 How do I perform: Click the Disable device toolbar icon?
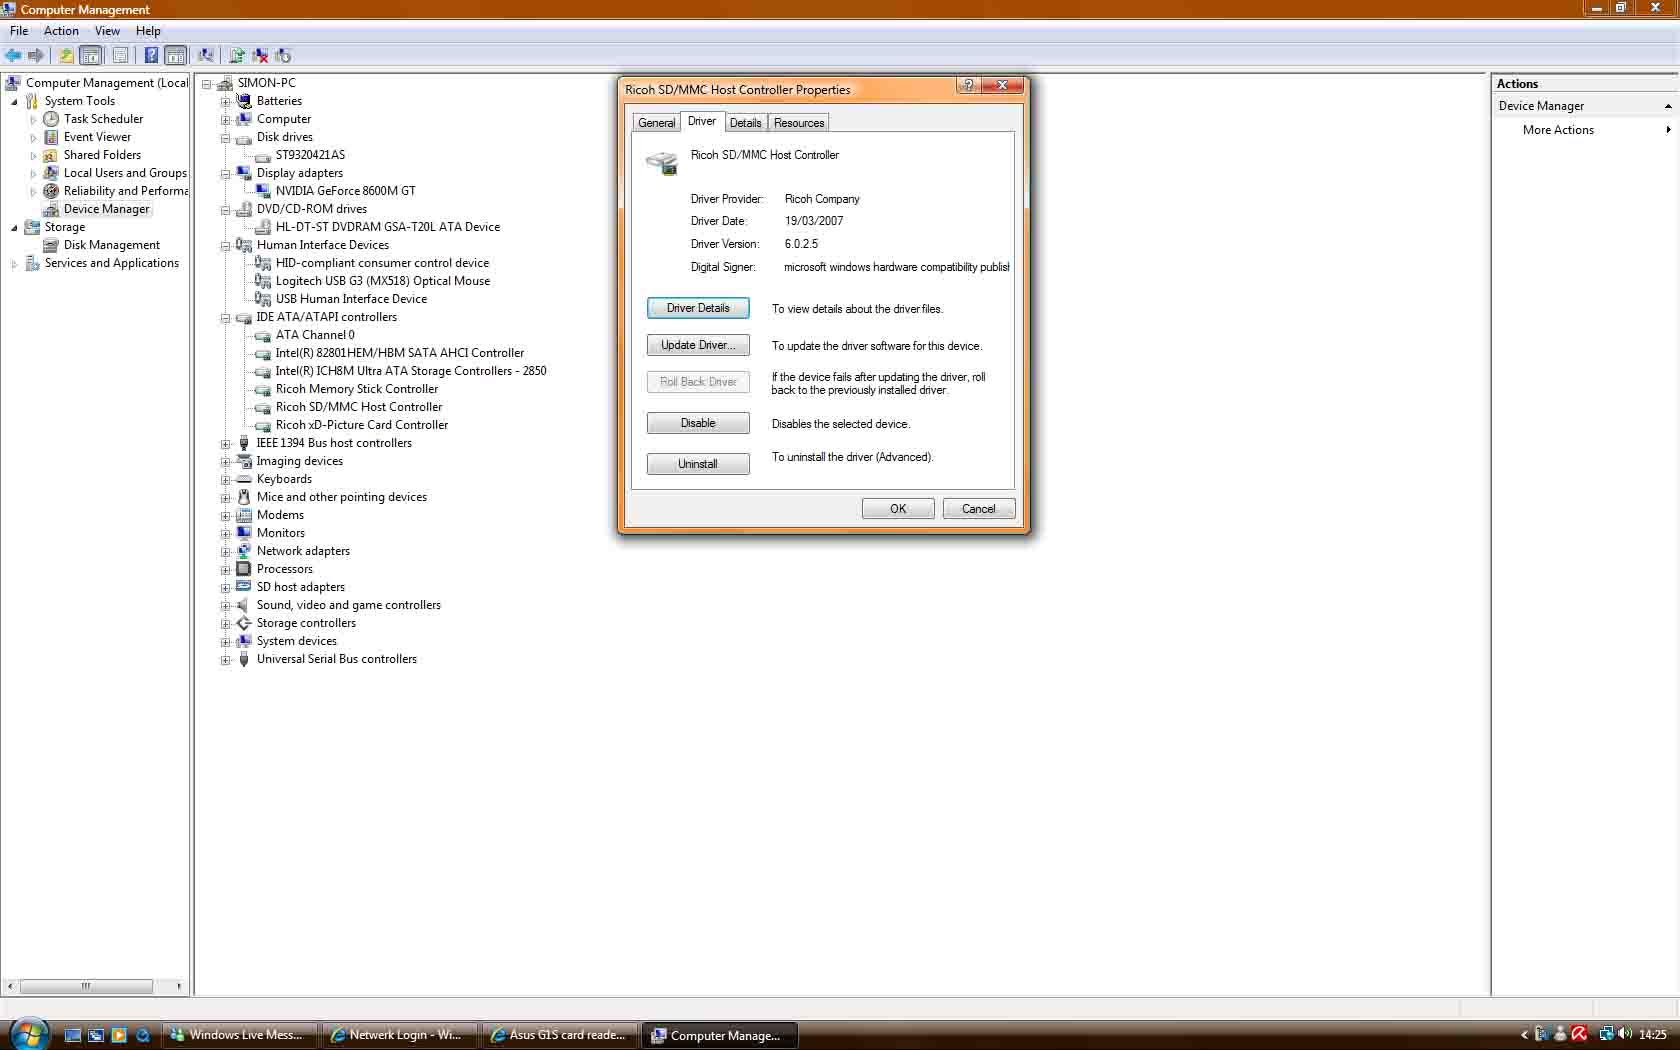point(283,56)
